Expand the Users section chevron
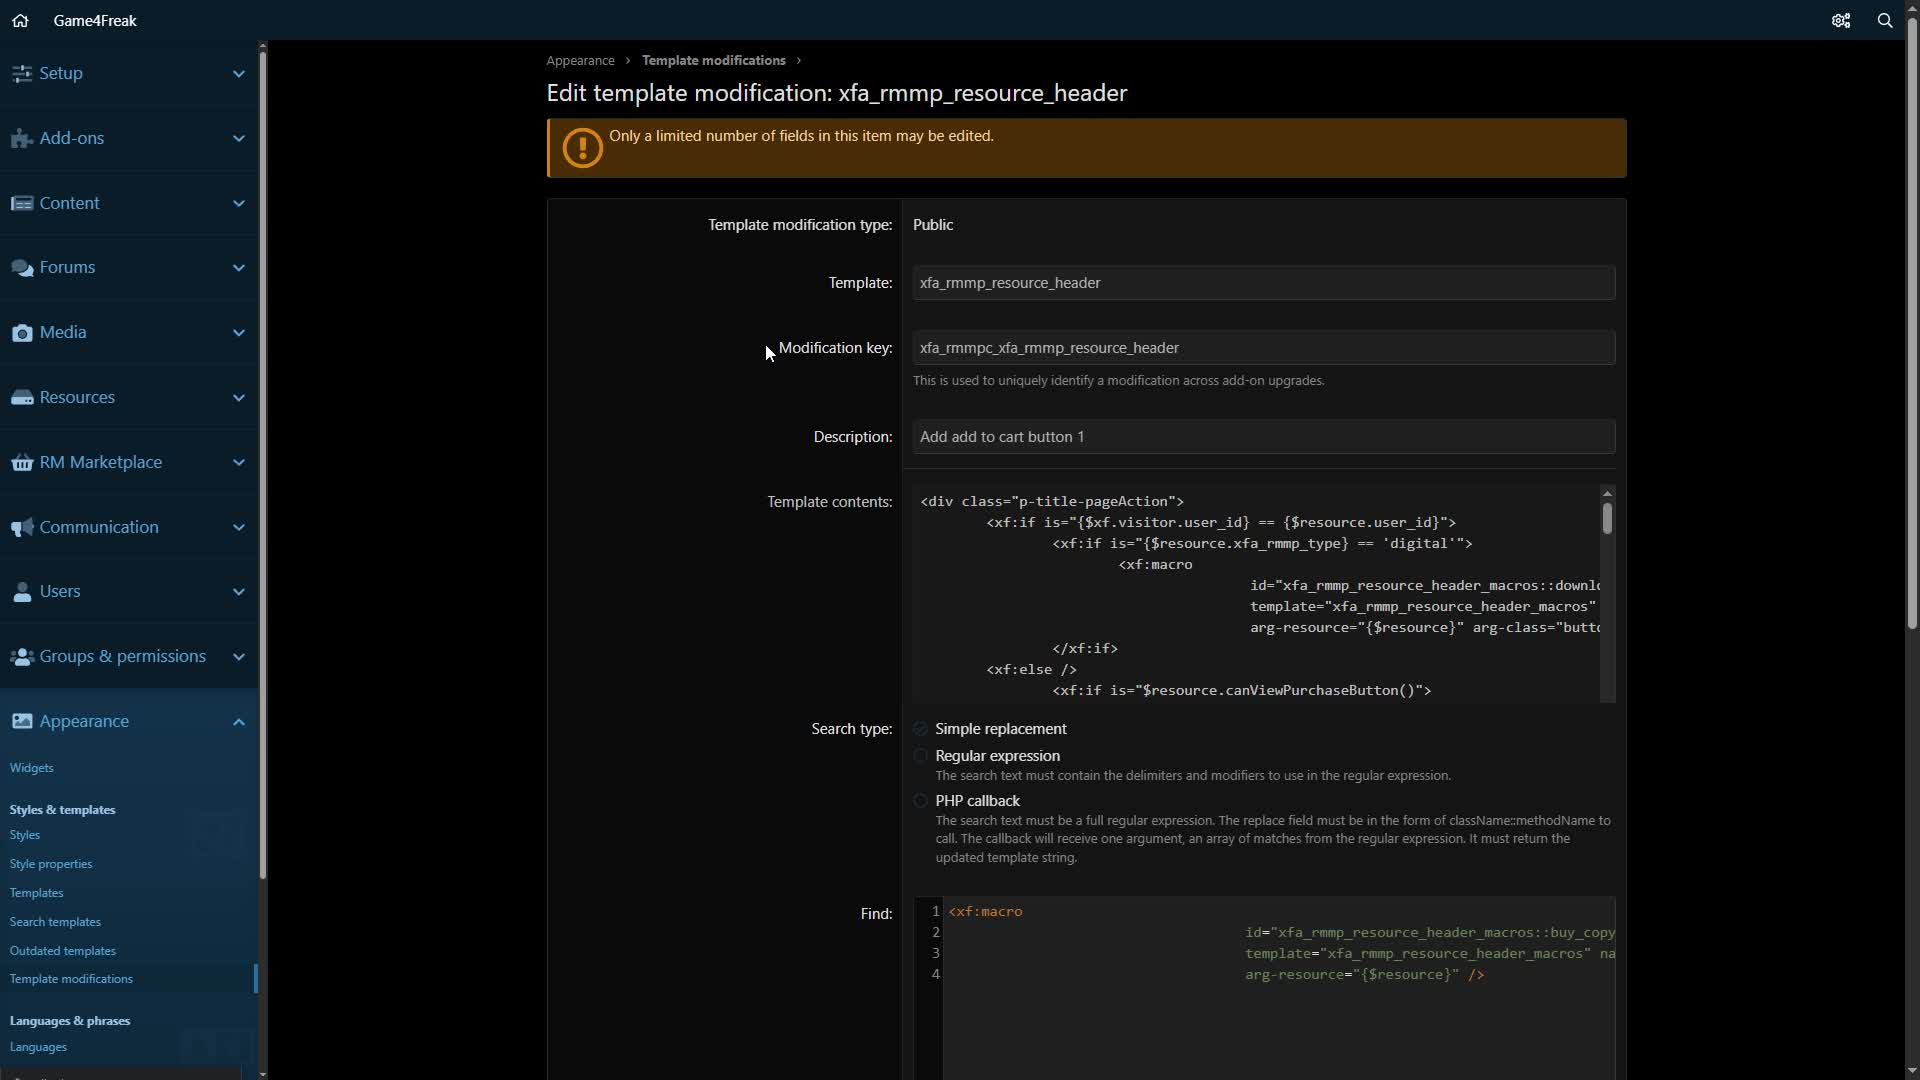Screen dimensions: 1920x1080 [x=238, y=591]
